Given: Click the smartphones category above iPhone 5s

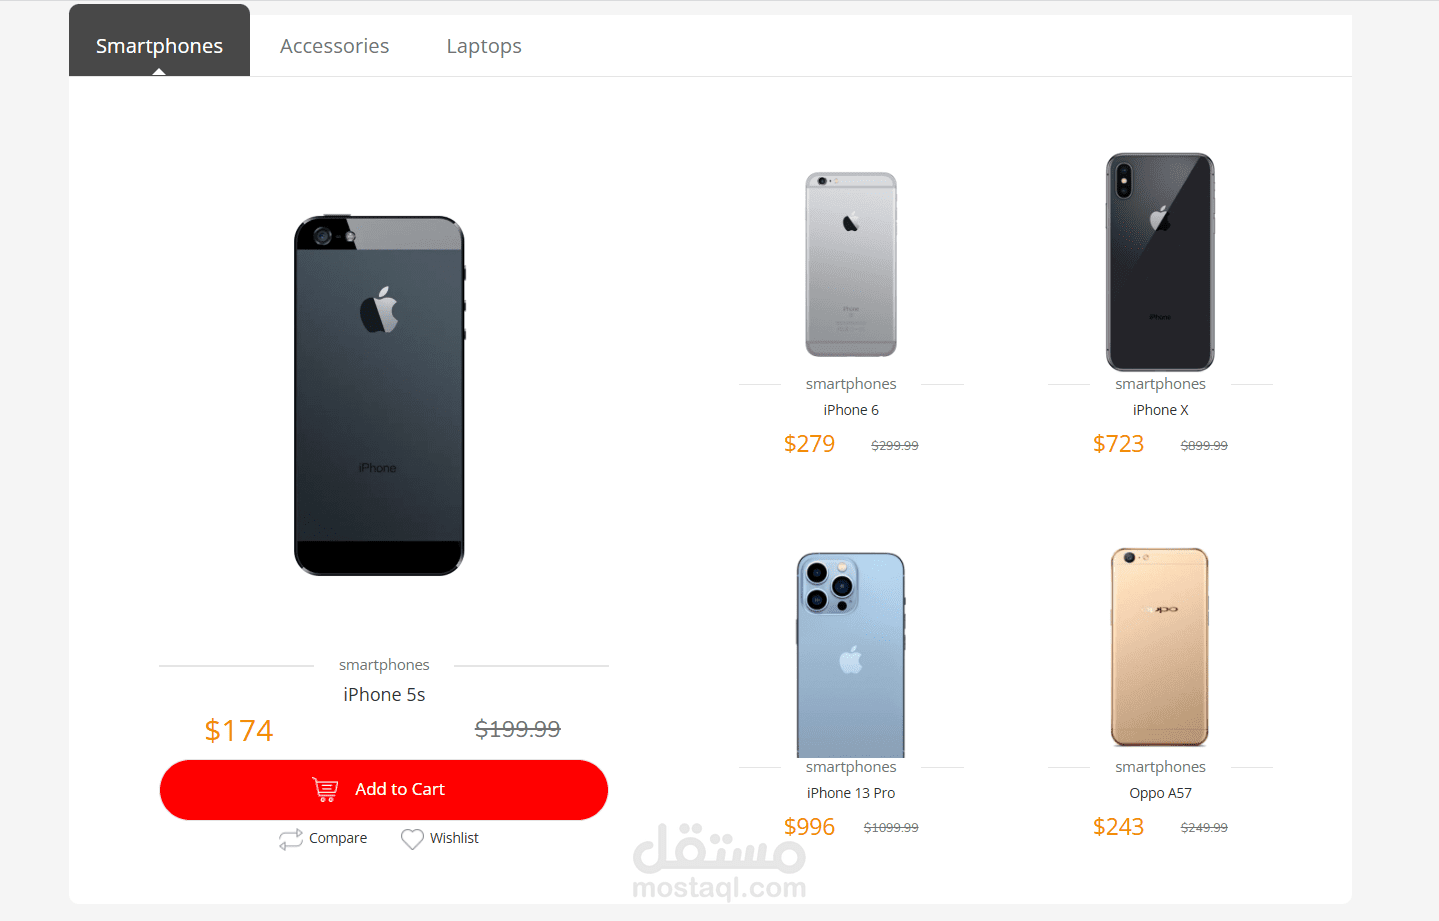Looking at the screenshot, I should point(384,665).
